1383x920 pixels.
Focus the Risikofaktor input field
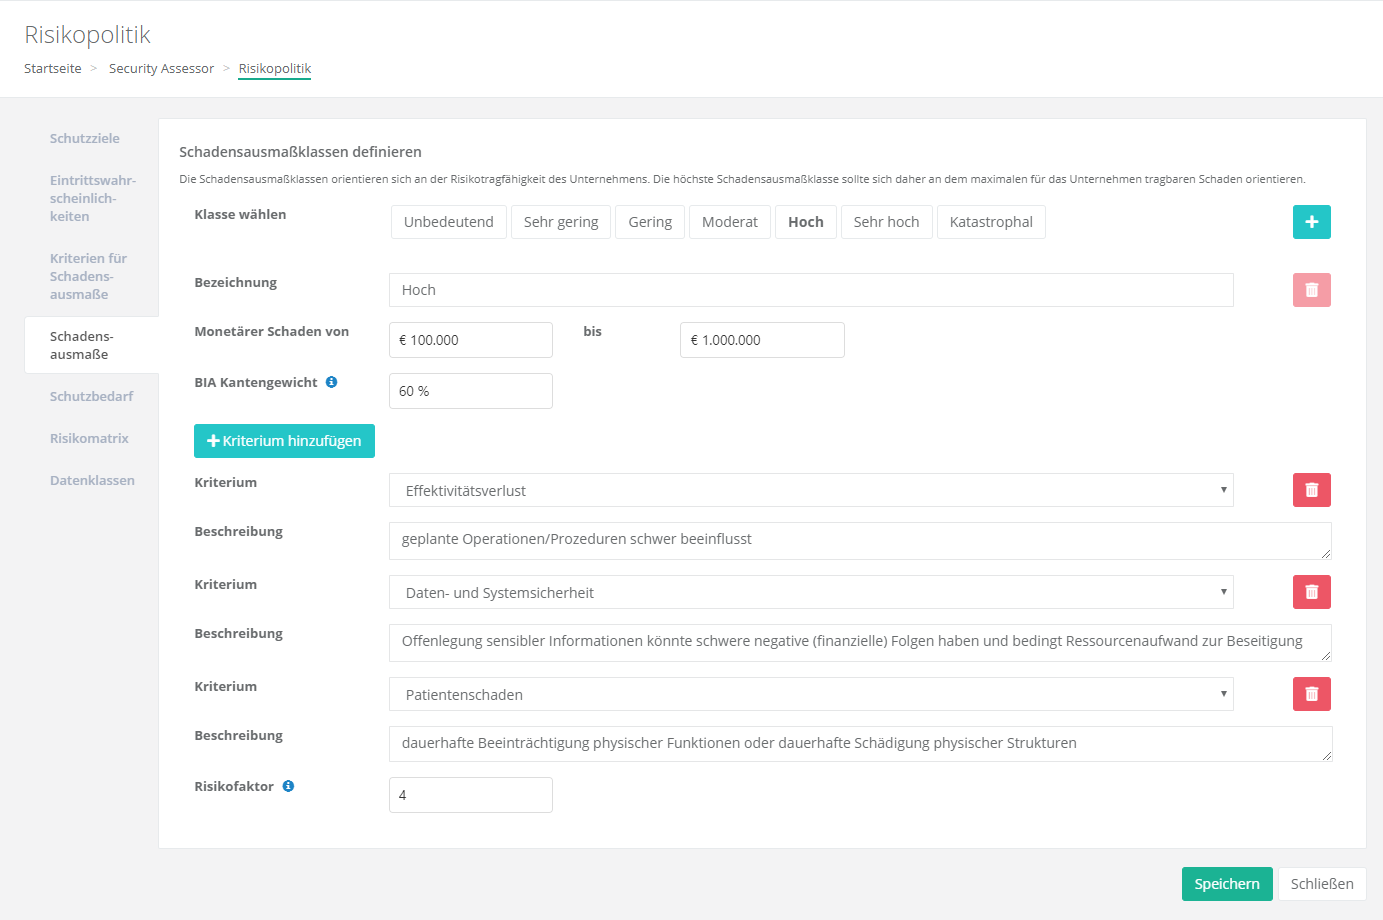point(470,795)
